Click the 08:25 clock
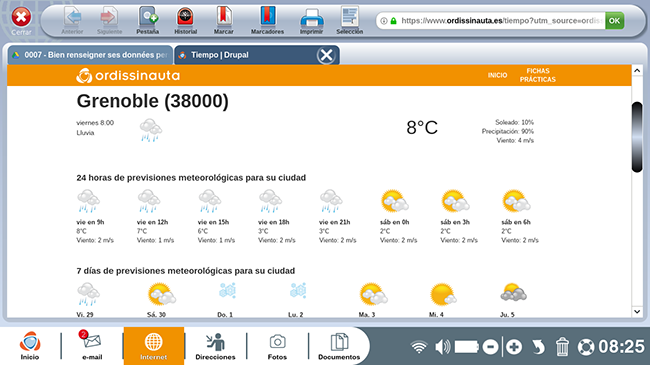This screenshot has height=365, width=650. click(621, 347)
